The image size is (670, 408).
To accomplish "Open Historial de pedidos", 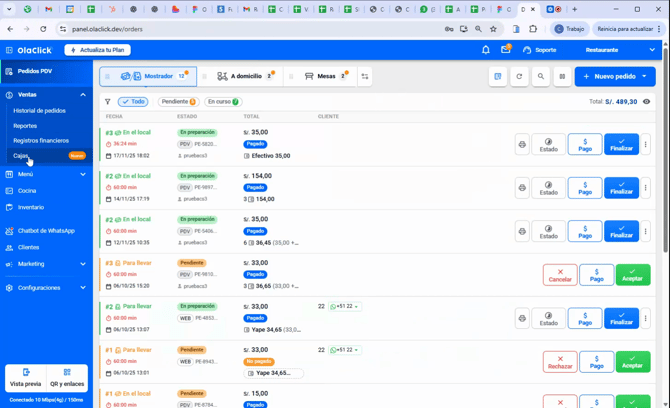I will [x=39, y=111].
